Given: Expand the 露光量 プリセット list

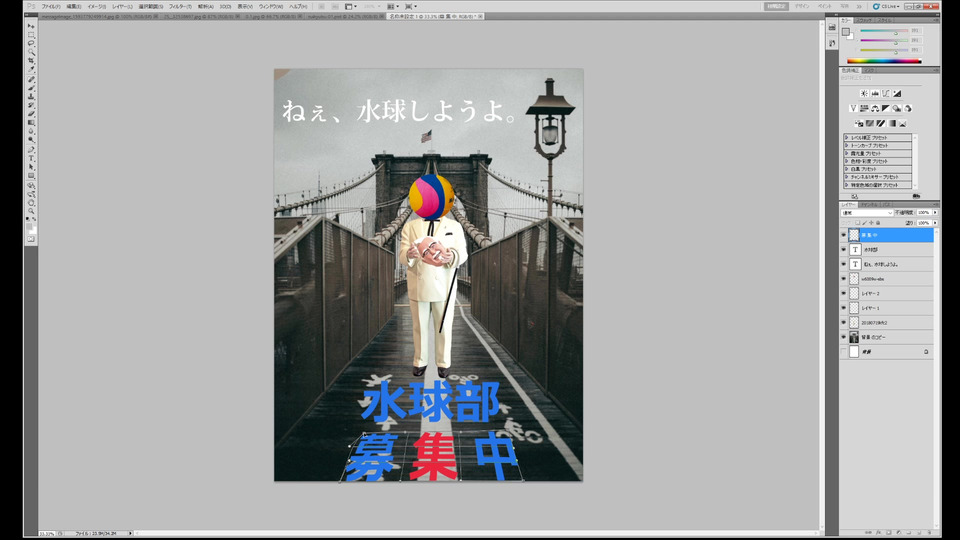Looking at the screenshot, I should pos(847,154).
